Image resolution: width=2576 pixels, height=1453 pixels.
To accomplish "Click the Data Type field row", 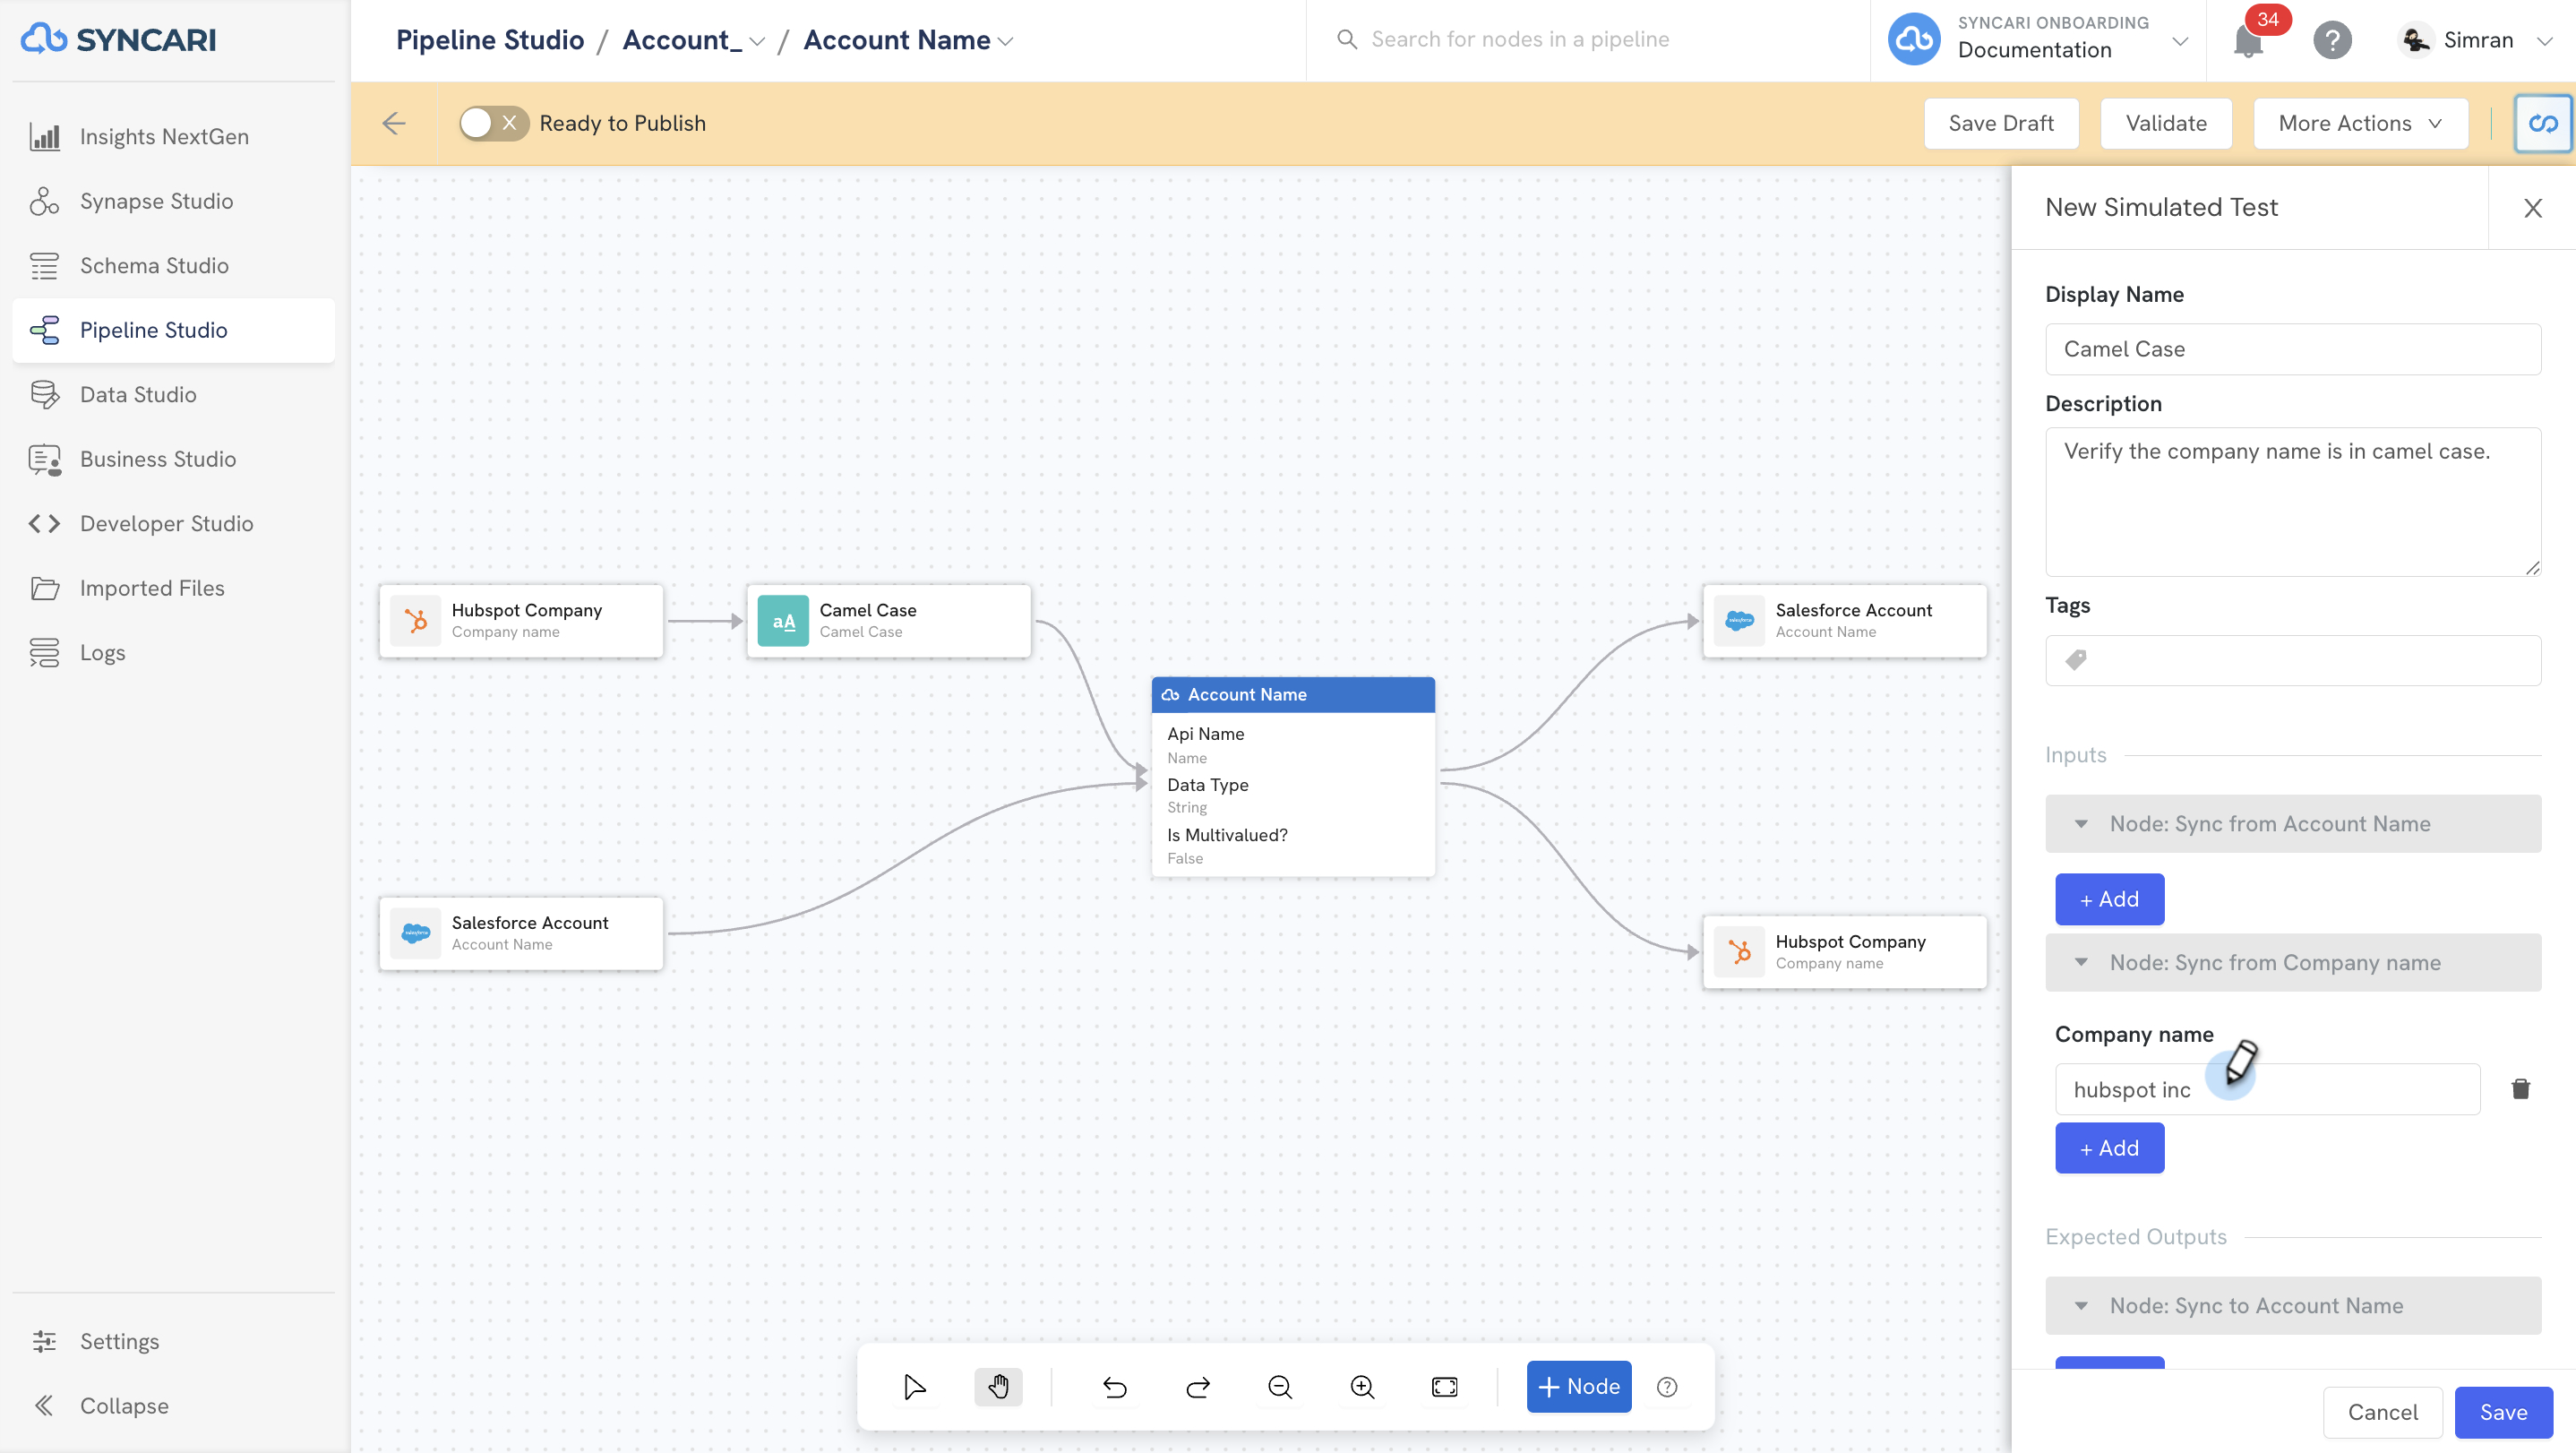I will pyautogui.click(x=1293, y=795).
